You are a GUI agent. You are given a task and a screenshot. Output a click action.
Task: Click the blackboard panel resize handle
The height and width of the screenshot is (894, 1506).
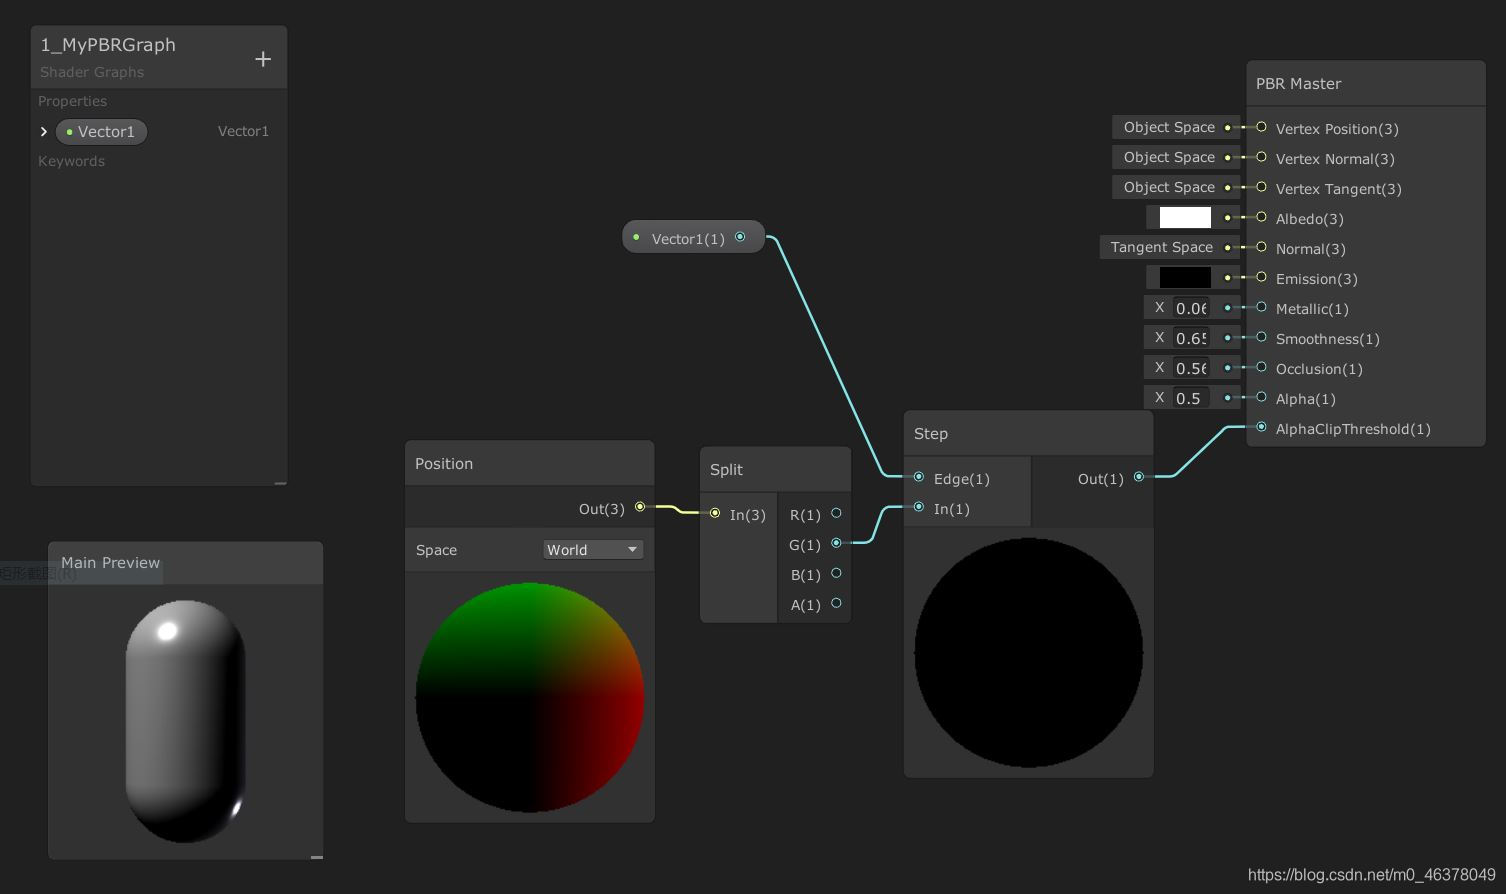(x=280, y=482)
